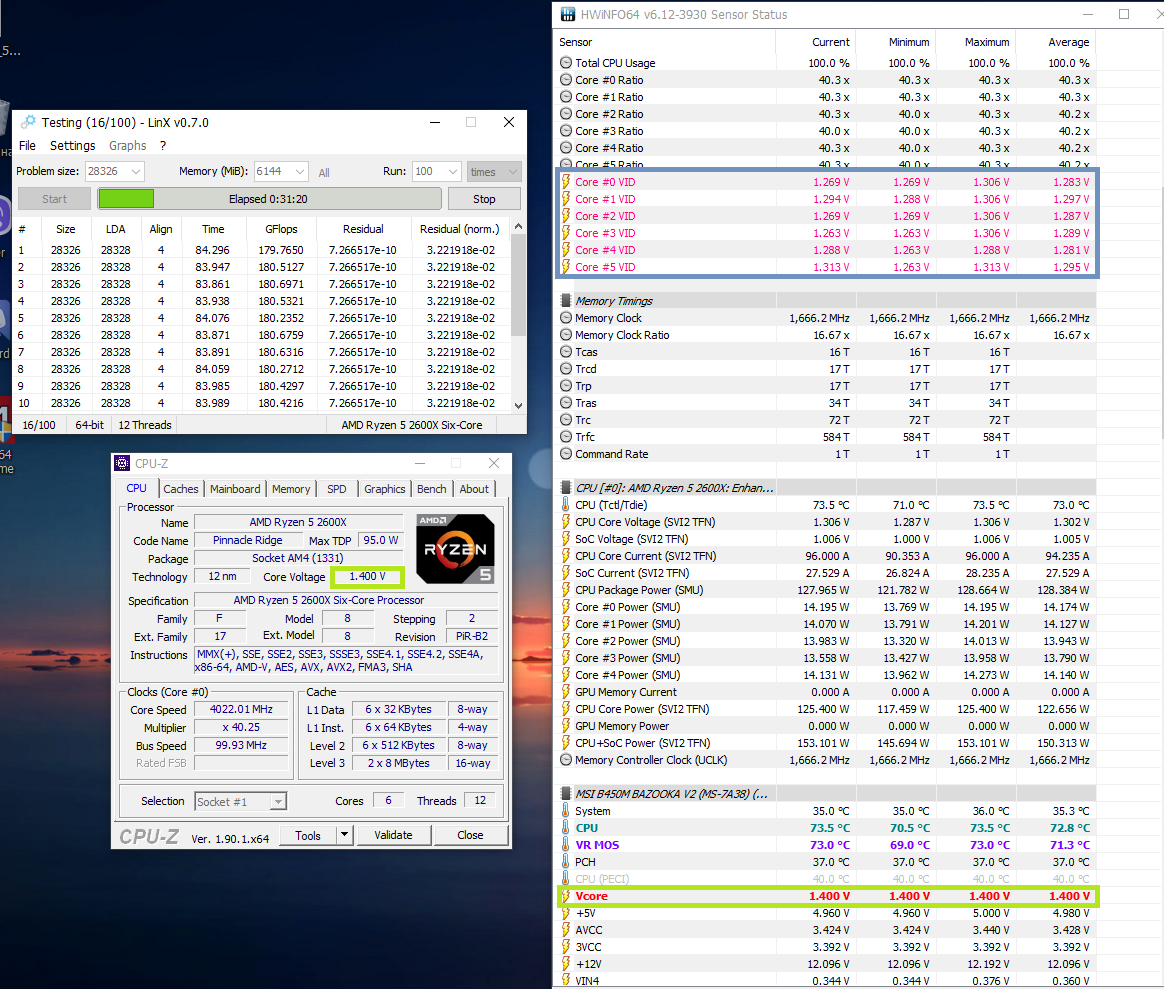This screenshot has width=1164, height=989.
Task: Click the Tcas timing icon
Action: 566,352
